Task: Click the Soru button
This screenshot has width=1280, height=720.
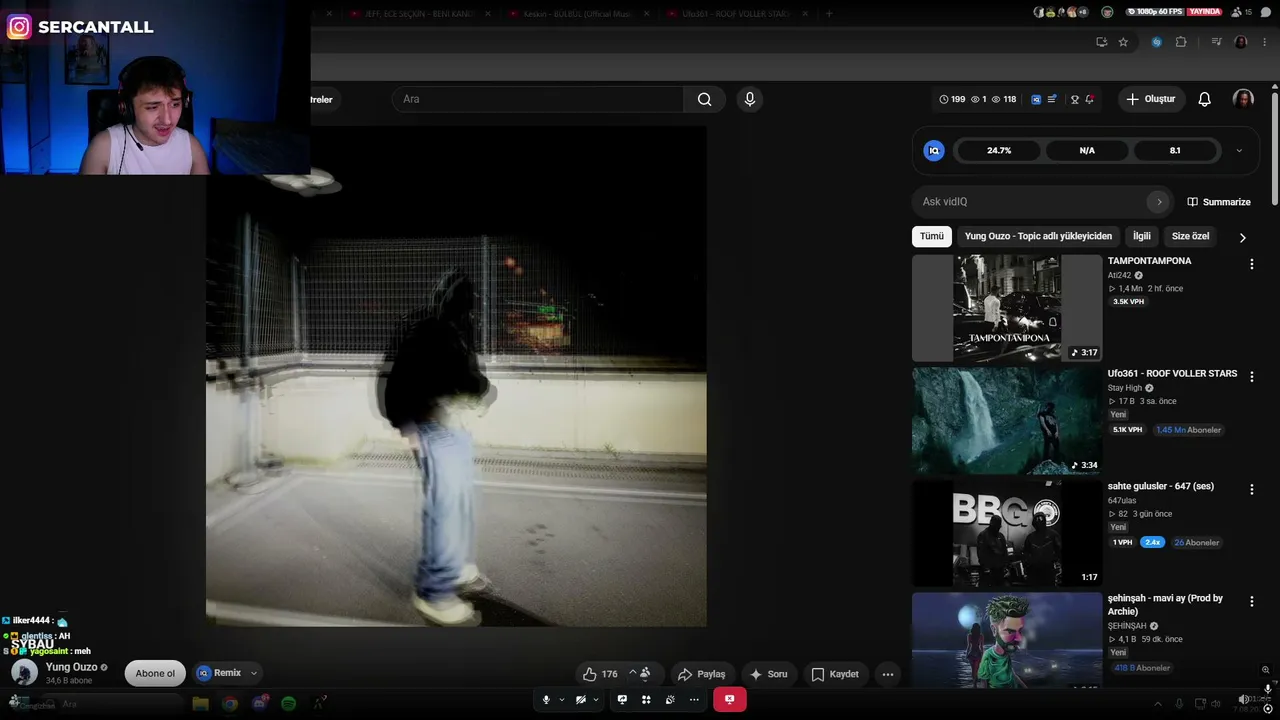Action: pos(768,674)
